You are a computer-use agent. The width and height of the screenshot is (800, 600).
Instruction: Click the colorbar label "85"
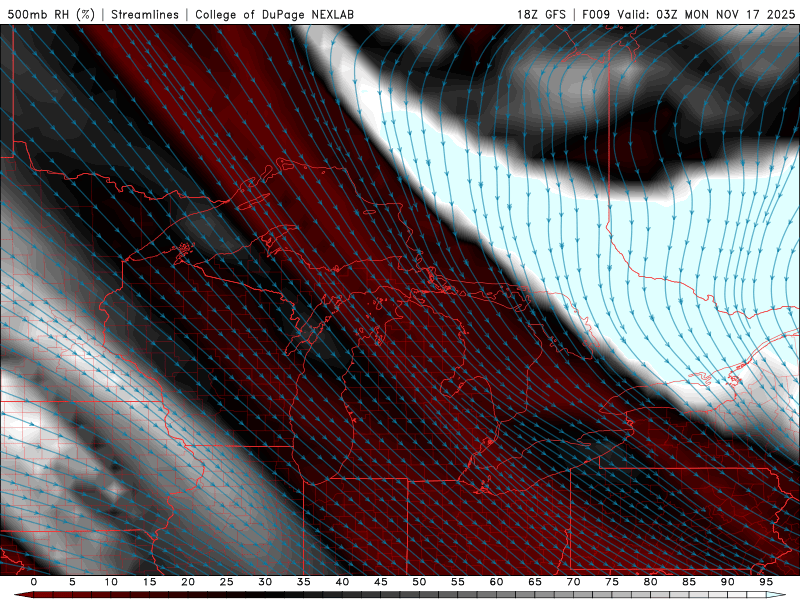[689, 582]
